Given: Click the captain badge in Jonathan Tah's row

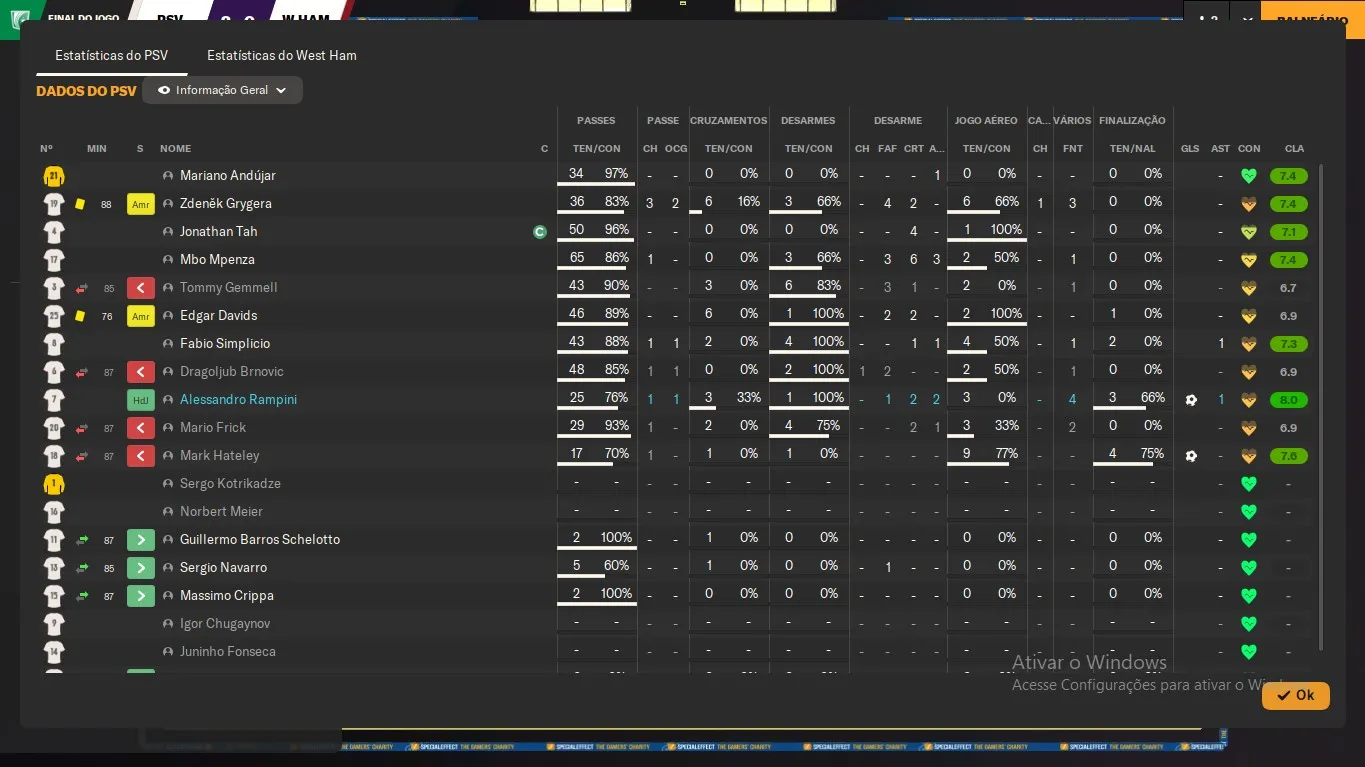Looking at the screenshot, I should click(540, 232).
